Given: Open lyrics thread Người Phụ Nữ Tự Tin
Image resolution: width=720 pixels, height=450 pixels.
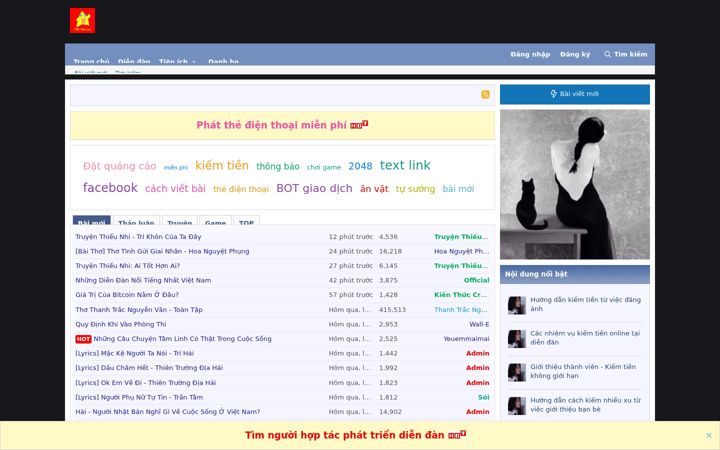Looking at the screenshot, I should pos(139,398).
